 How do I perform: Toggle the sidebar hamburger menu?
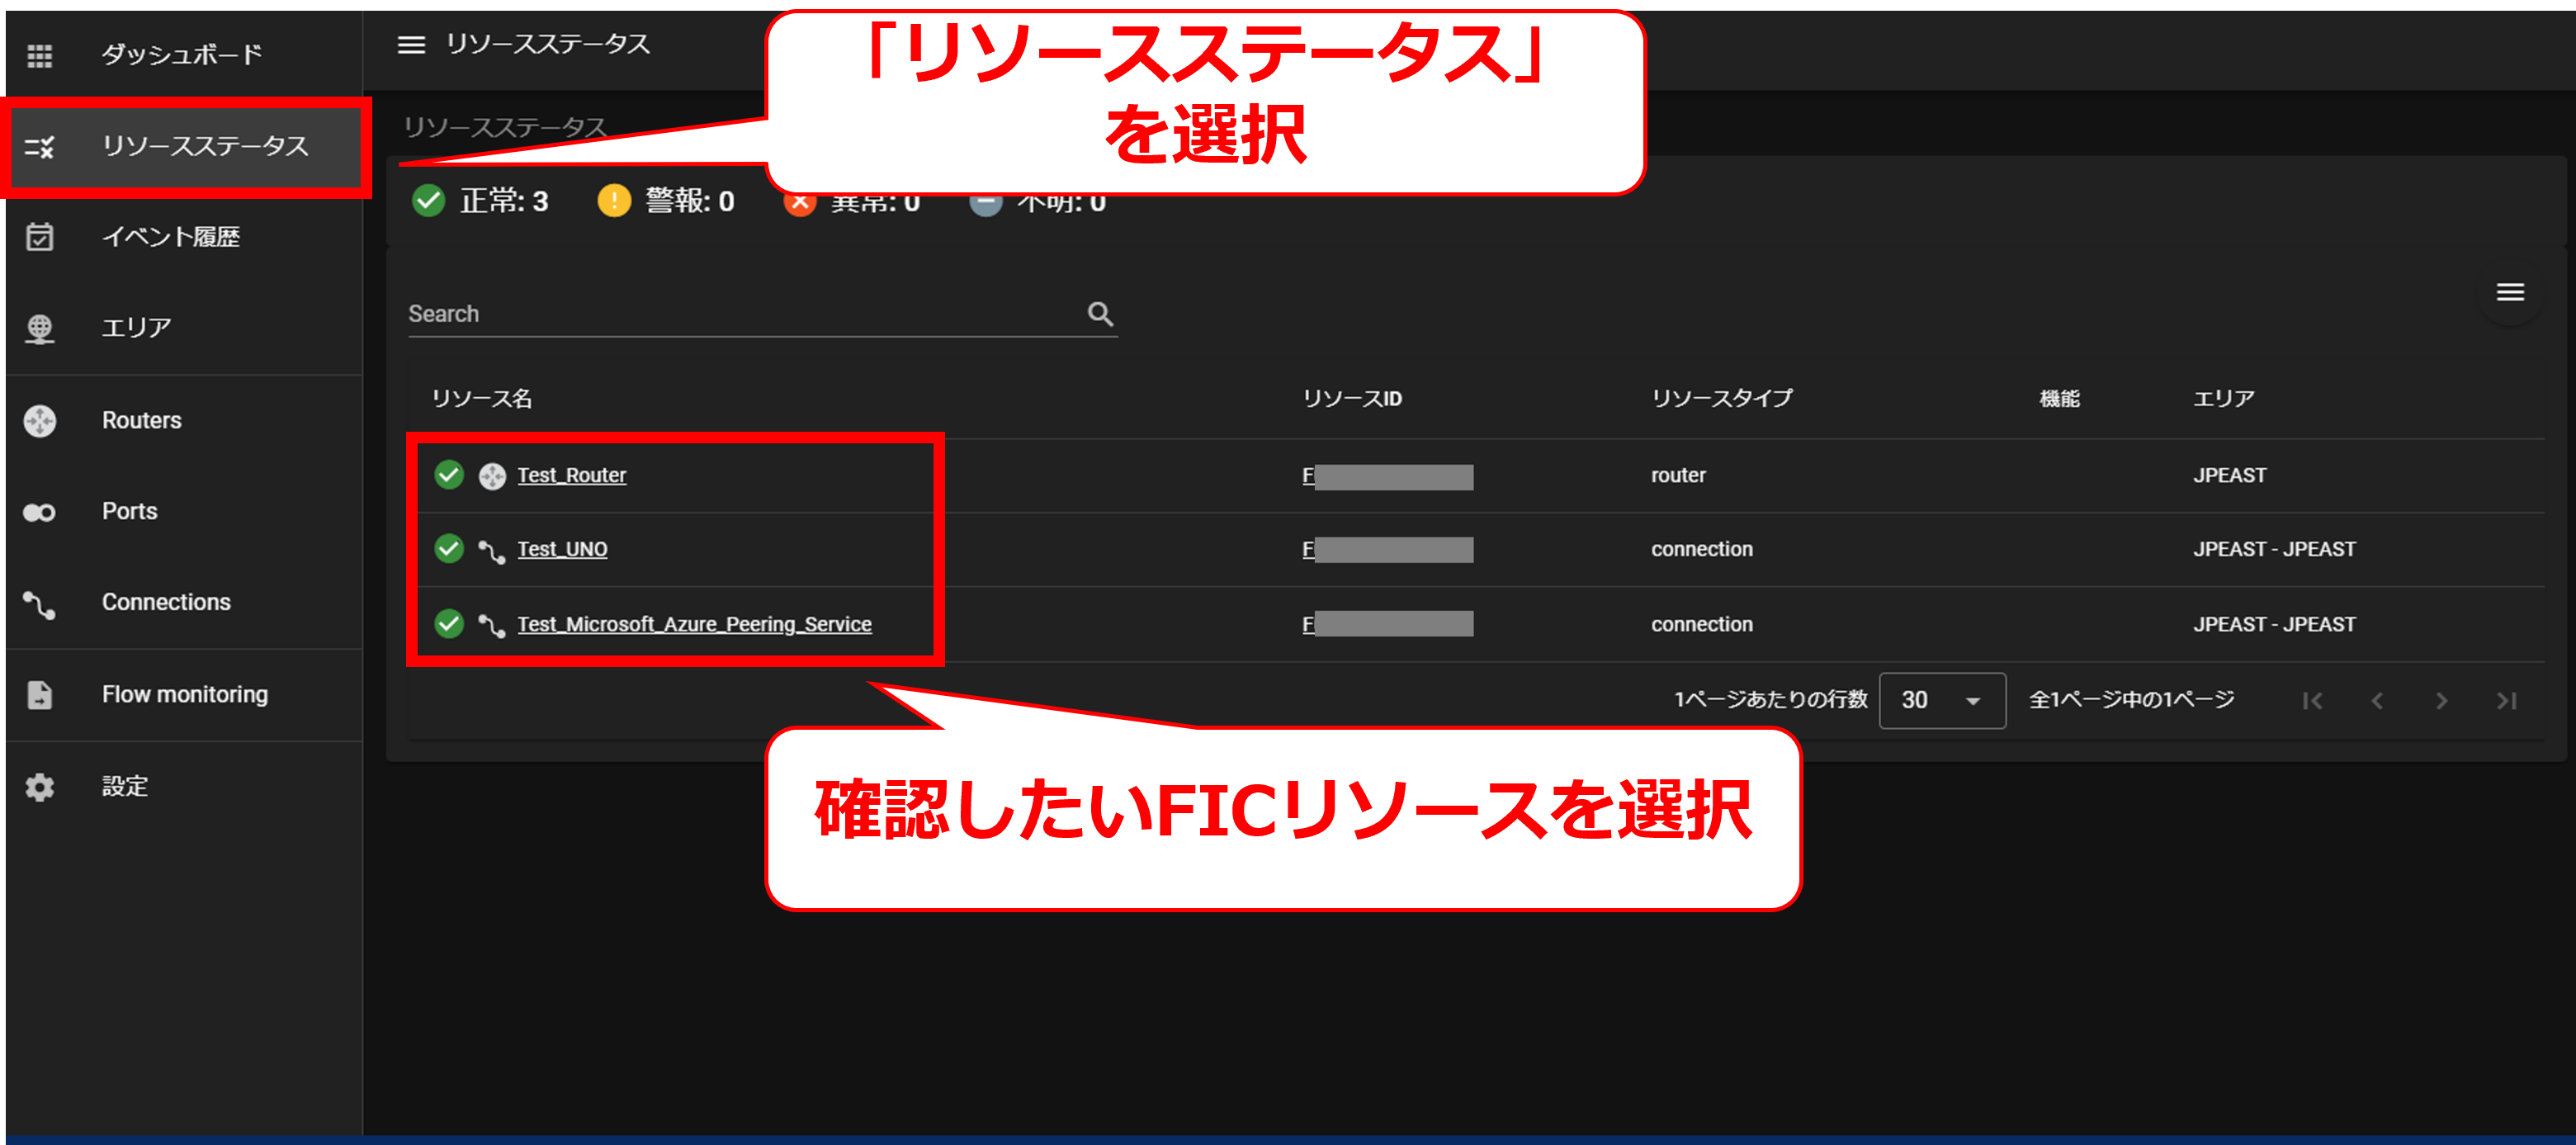[411, 45]
